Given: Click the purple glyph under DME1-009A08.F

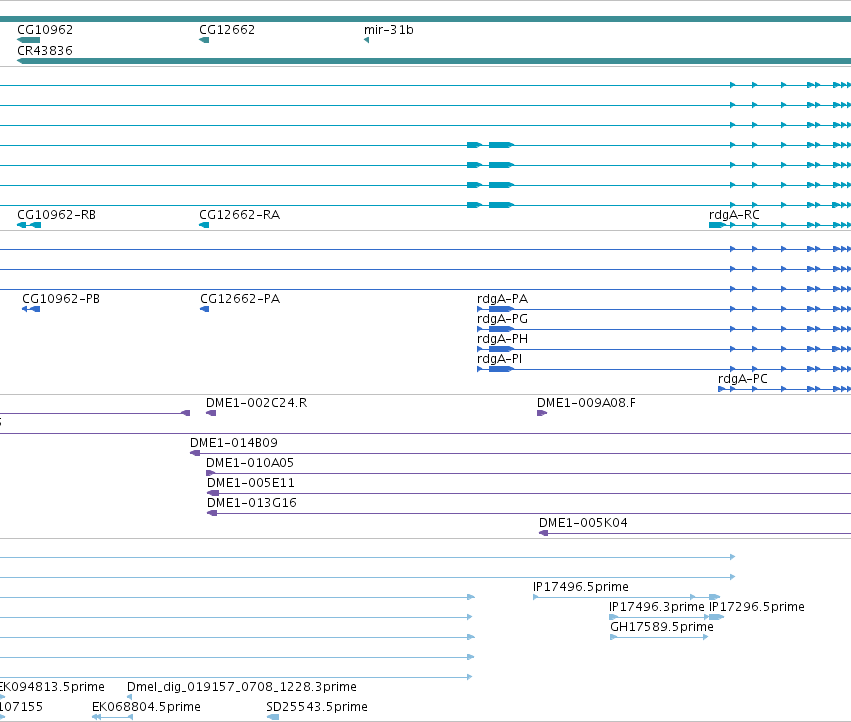Looking at the screenshot, I should (x=542, y=414).
